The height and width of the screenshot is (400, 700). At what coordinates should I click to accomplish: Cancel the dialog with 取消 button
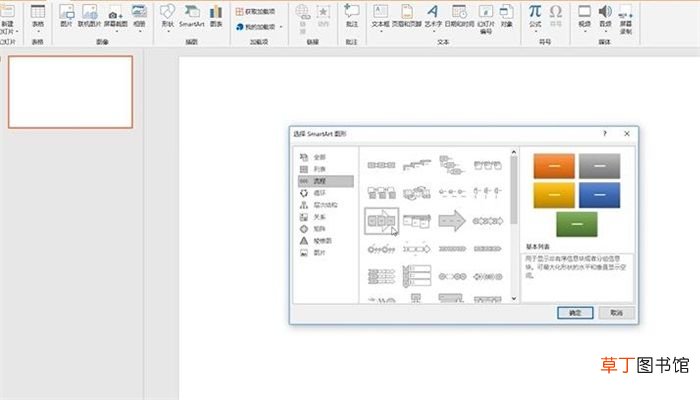(616, 312)
